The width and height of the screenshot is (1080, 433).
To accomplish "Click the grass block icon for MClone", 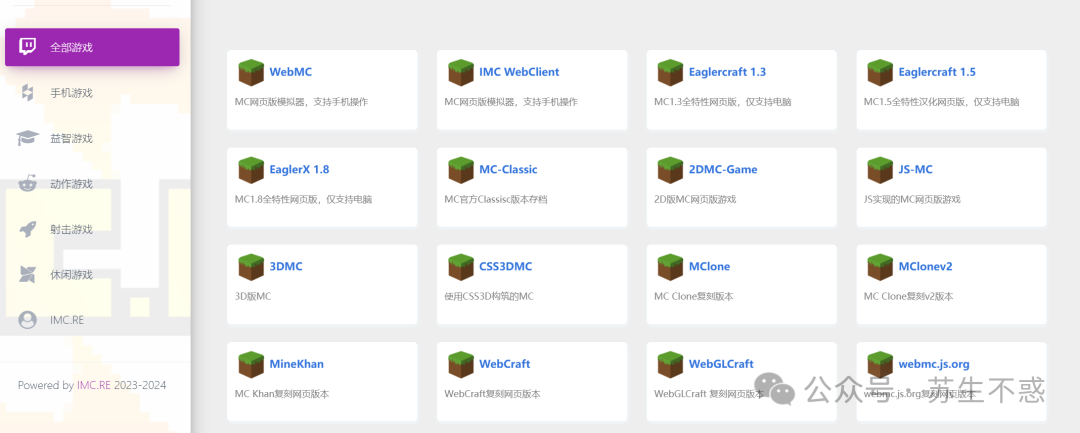I will click(670, 267).
